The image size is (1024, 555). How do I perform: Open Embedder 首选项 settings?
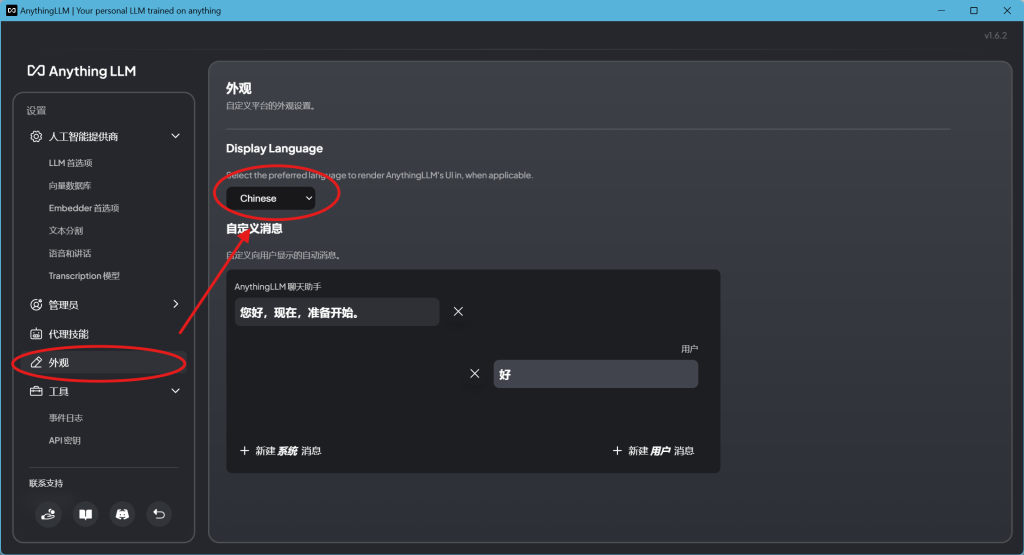[84, 208]
